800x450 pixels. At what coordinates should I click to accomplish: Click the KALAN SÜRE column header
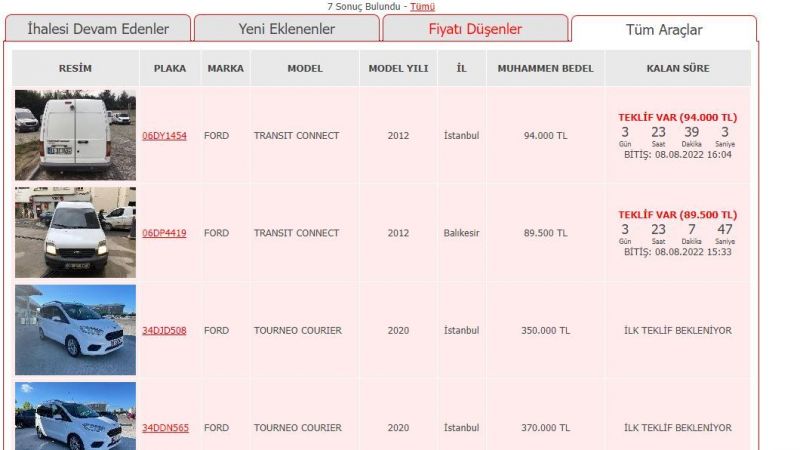pyautogui.click(x=678, y=68)
